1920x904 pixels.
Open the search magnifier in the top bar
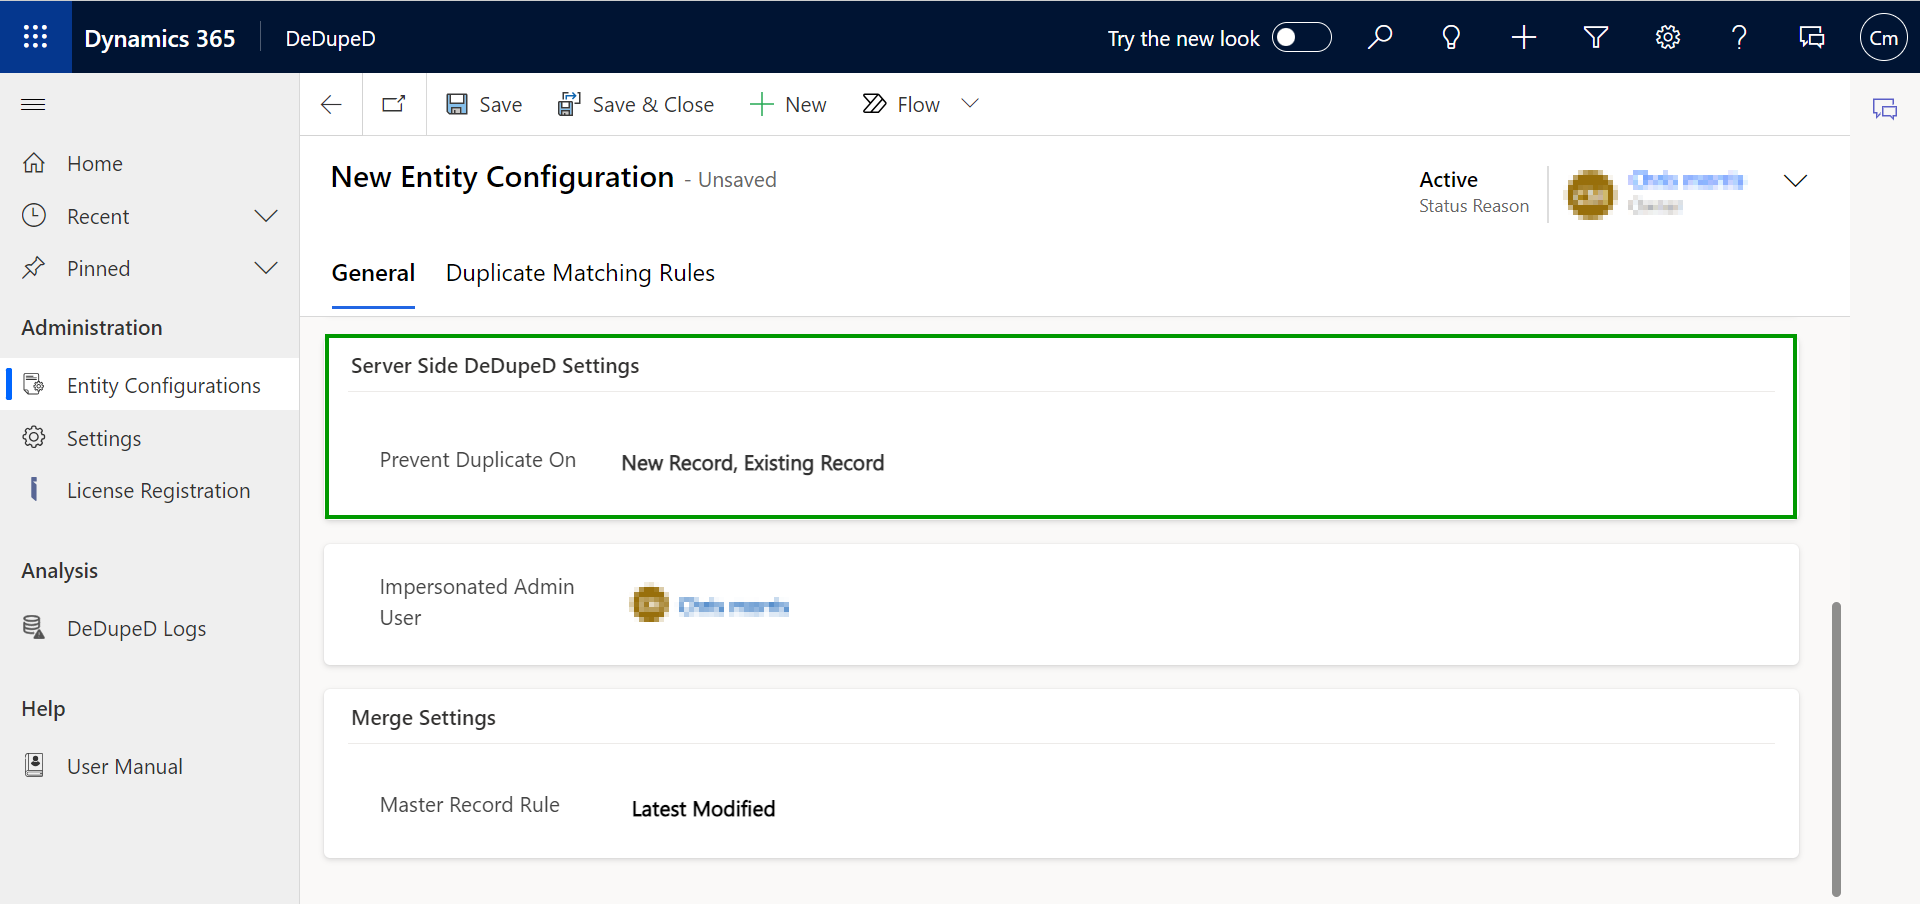pos(1380,38)
